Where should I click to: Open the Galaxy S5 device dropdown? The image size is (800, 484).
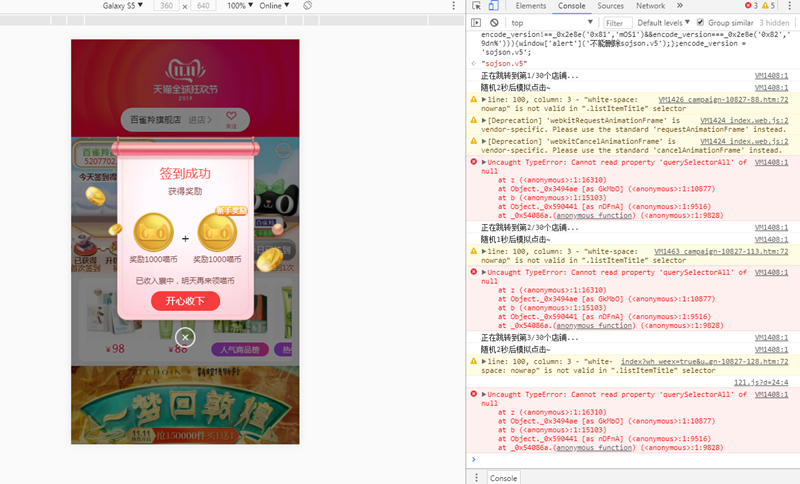(124, 6)
